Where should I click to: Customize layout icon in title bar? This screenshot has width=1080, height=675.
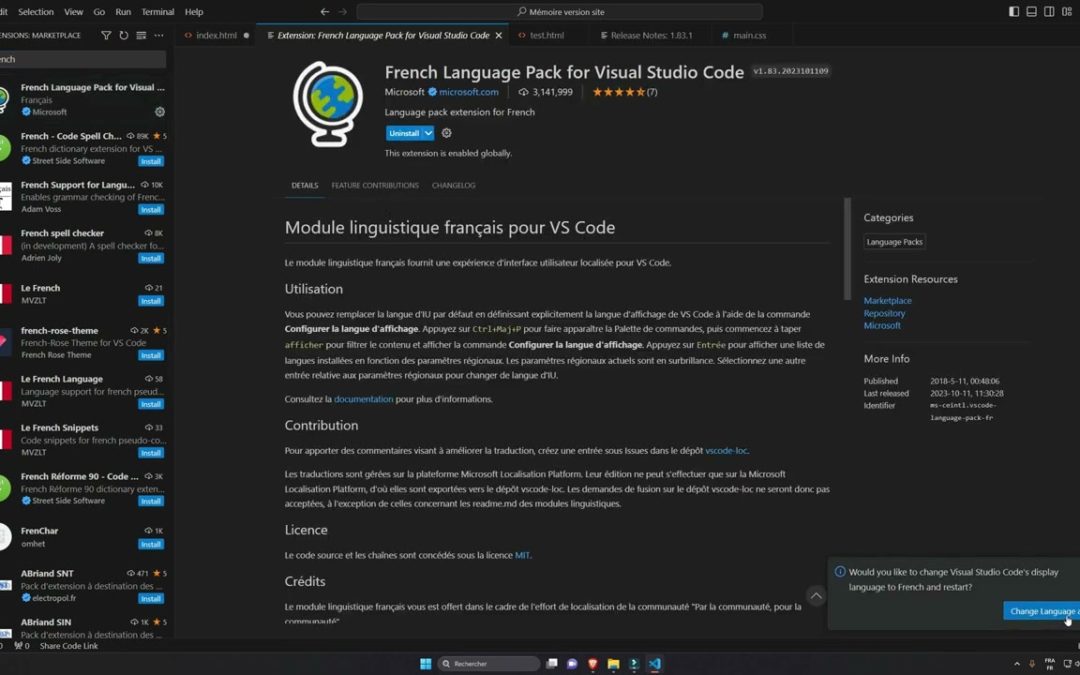coord(1067,12)
